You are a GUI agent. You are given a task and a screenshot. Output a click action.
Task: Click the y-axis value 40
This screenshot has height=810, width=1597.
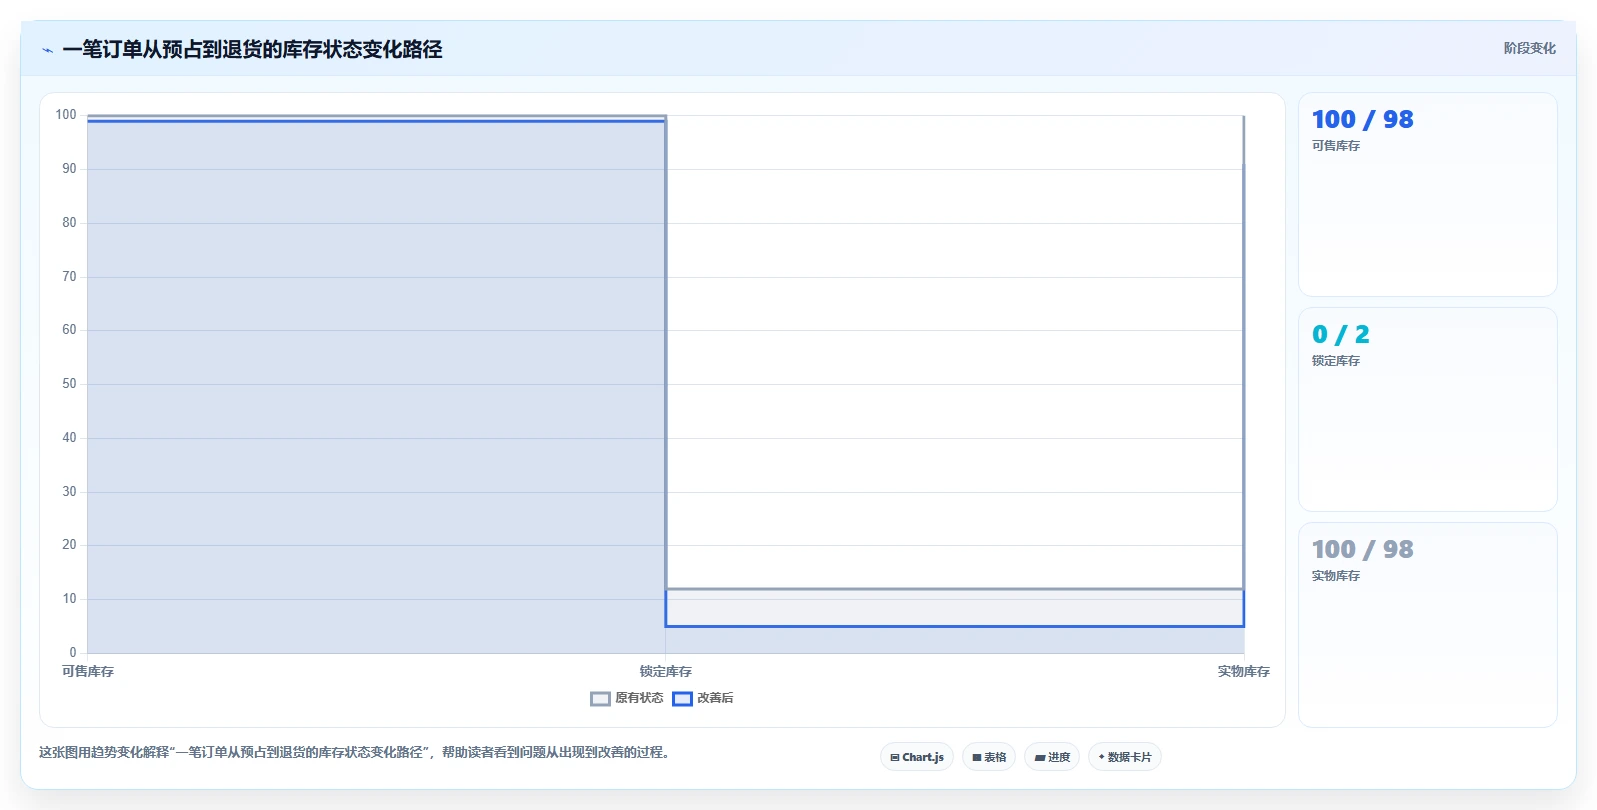[69, 438]
